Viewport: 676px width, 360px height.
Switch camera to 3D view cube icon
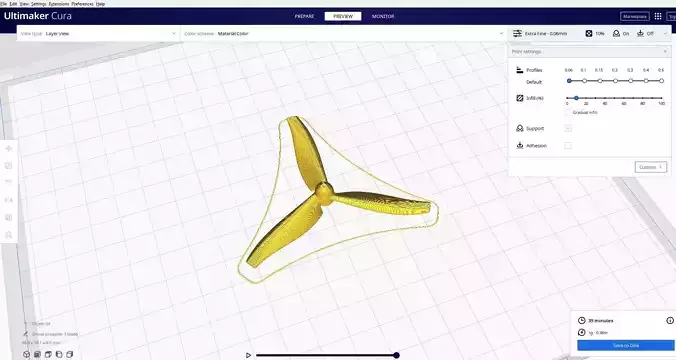pos(27,354)
